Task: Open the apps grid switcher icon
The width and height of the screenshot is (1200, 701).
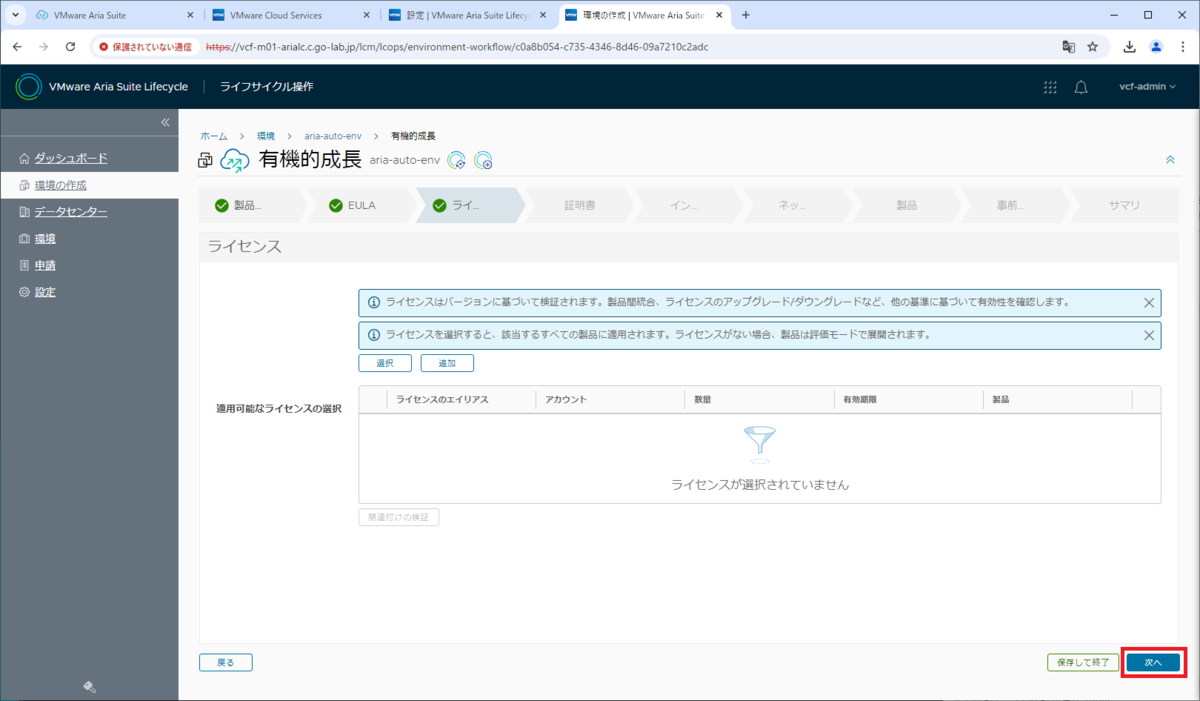Action: point(1050,87)
